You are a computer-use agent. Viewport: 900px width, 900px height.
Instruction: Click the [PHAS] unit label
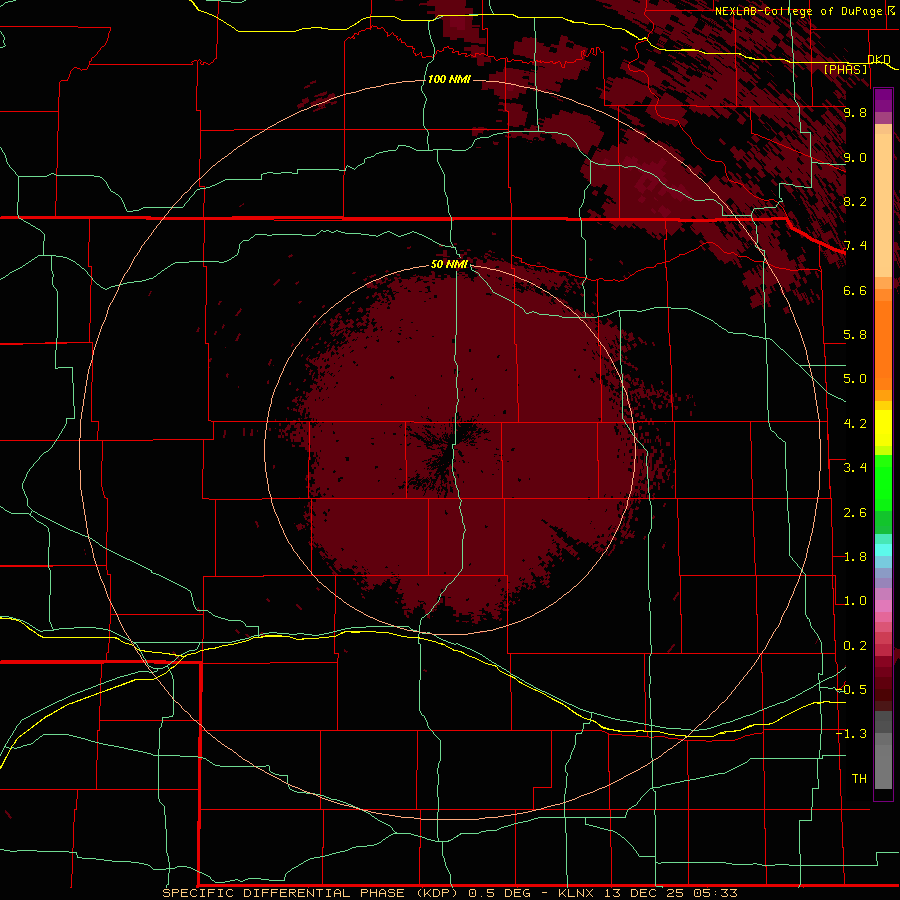click(845, 69)
